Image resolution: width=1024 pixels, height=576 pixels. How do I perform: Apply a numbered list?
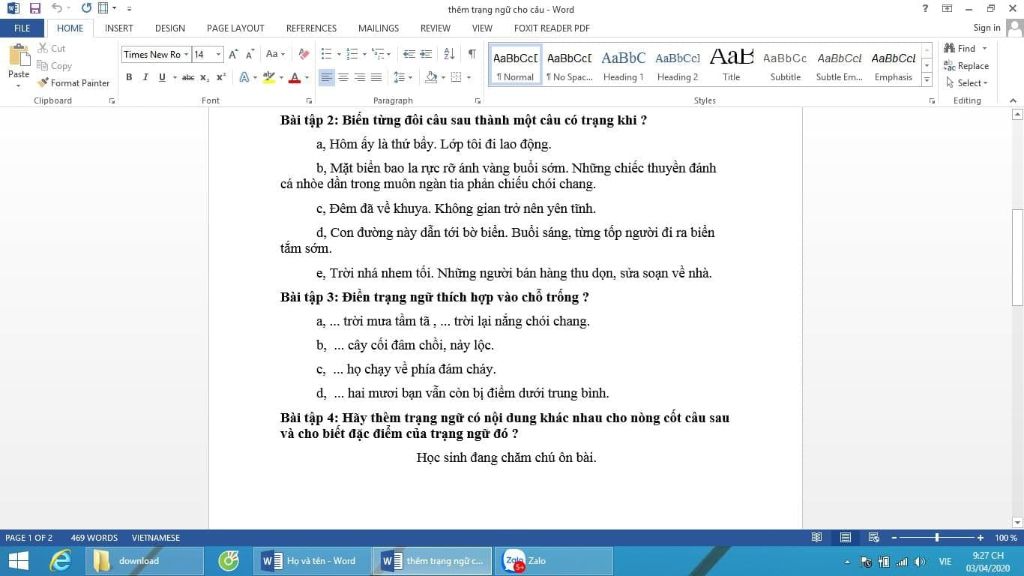pyautogui.click(x=352, y=54)
